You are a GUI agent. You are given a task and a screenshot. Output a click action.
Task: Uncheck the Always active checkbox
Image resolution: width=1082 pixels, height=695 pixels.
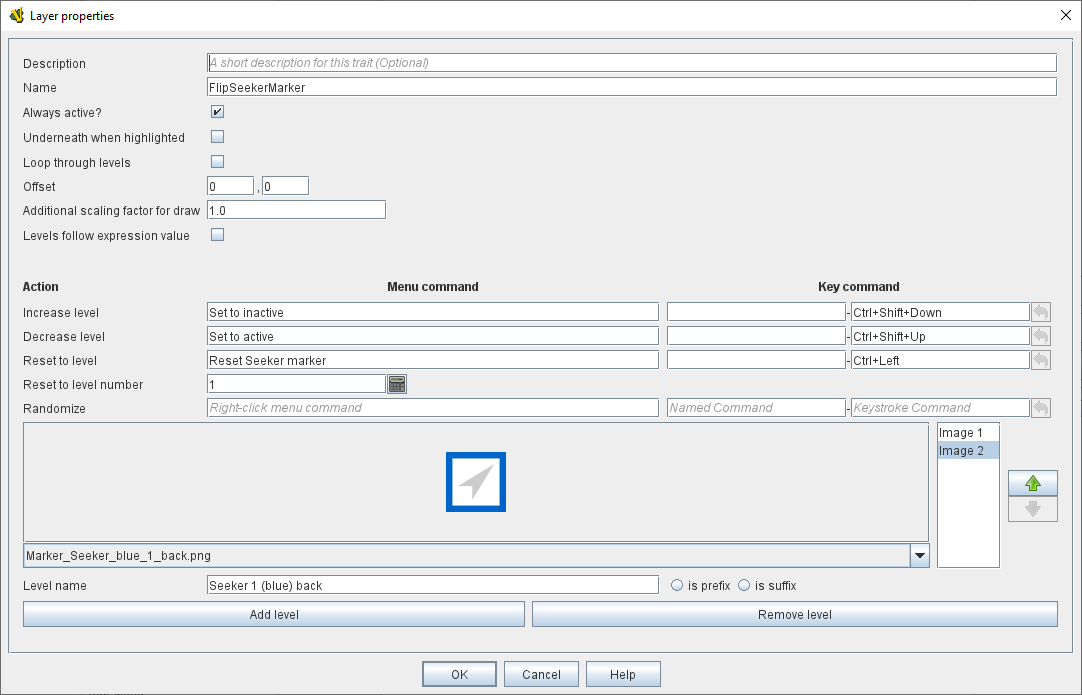[217, 112]
